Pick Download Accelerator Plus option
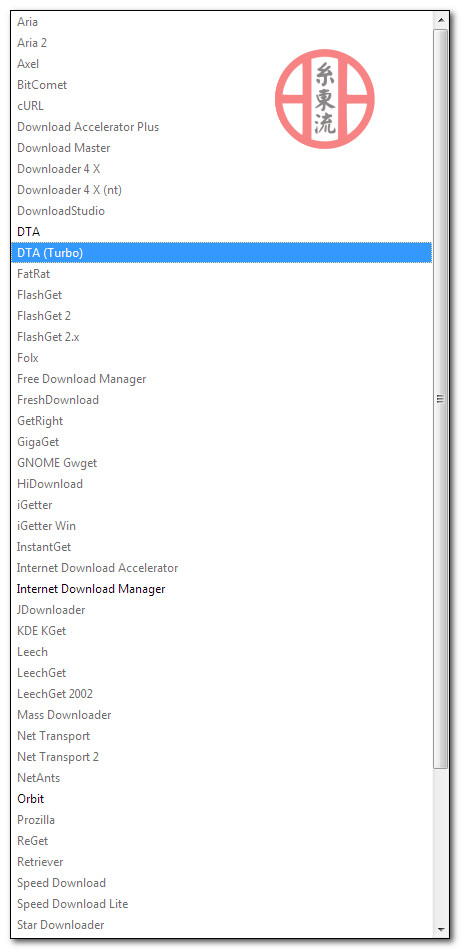 tap(222, 127)
